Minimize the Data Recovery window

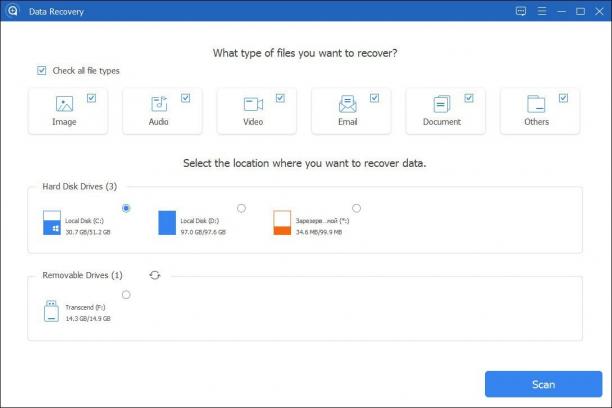pos(561,12)
